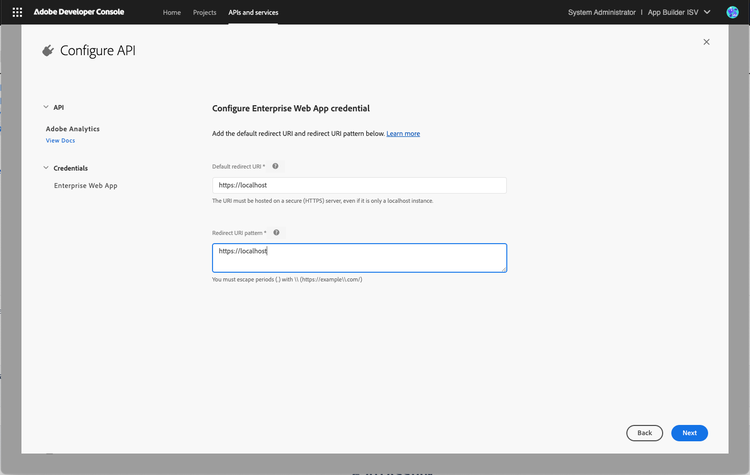This screenshot has height=475, width=750.
Task: Switch to the Projects tab
Action: point(204,12)
